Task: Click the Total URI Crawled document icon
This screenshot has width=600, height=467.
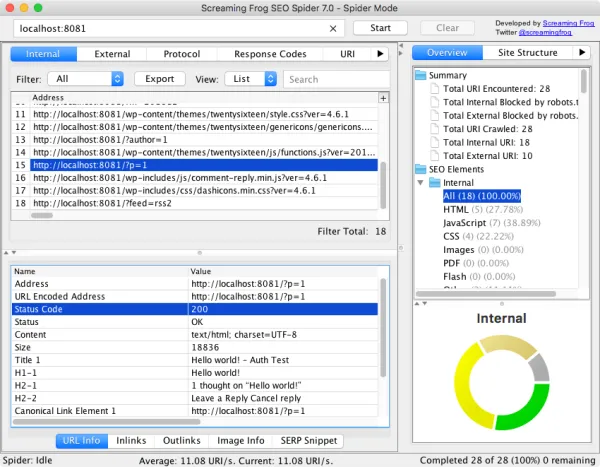Action: (x=434, y=129)
